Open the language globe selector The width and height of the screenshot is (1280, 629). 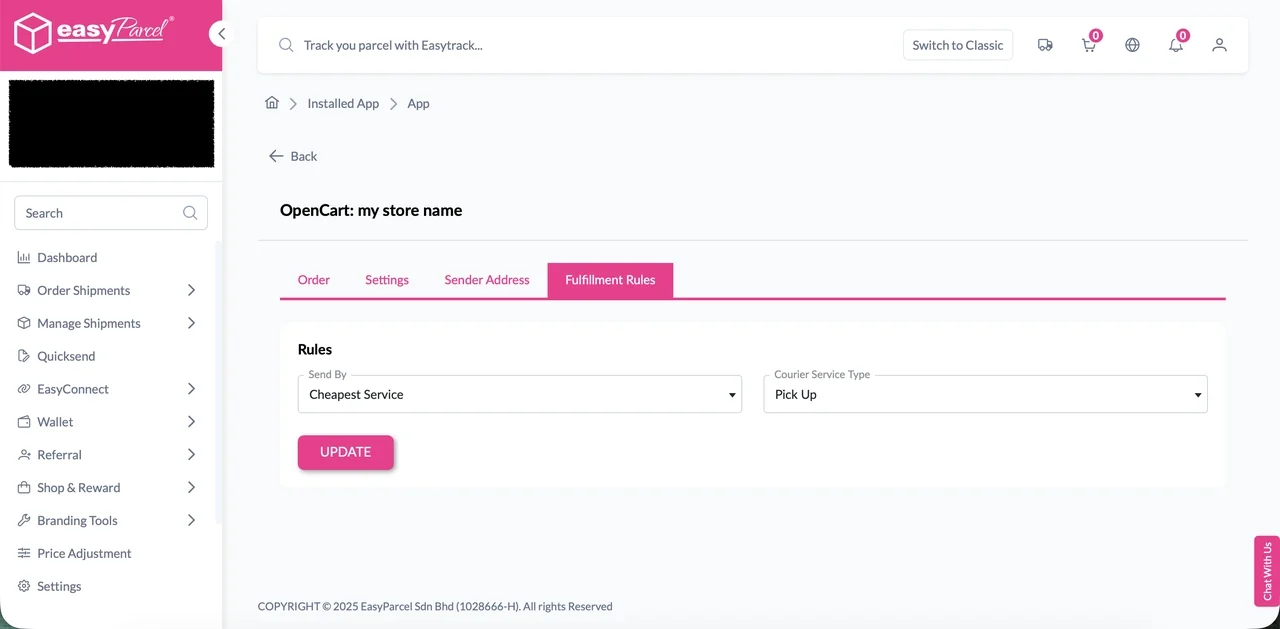(1132, 45)
